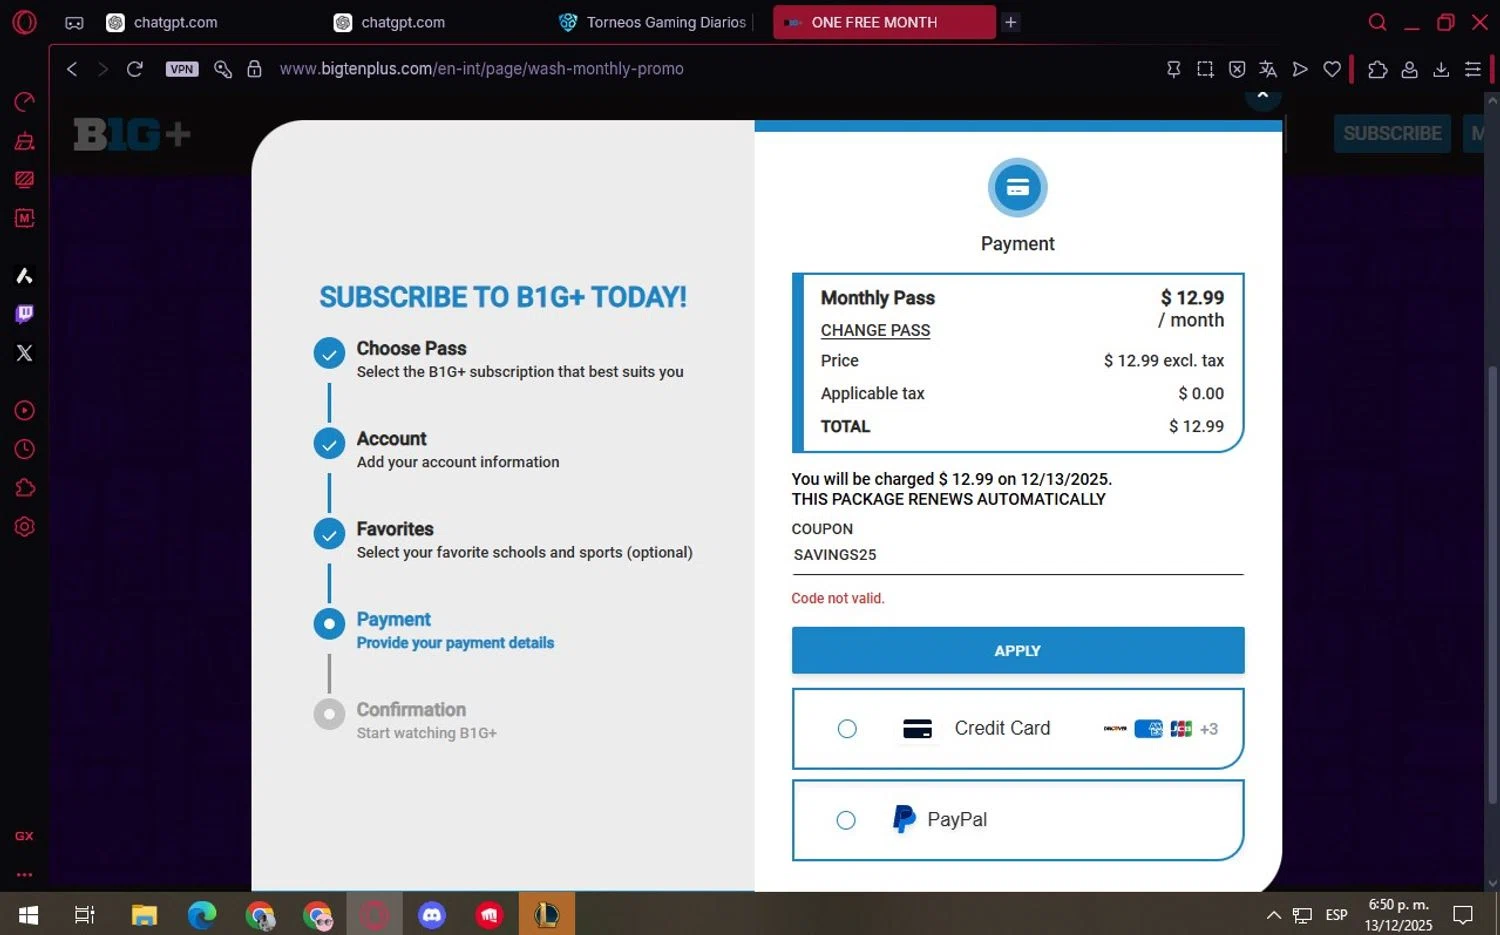Viewport: 1500px width, 935px height.
Task: Switch to Torneos Gaming Diarios tab
Action: point(657,22)
